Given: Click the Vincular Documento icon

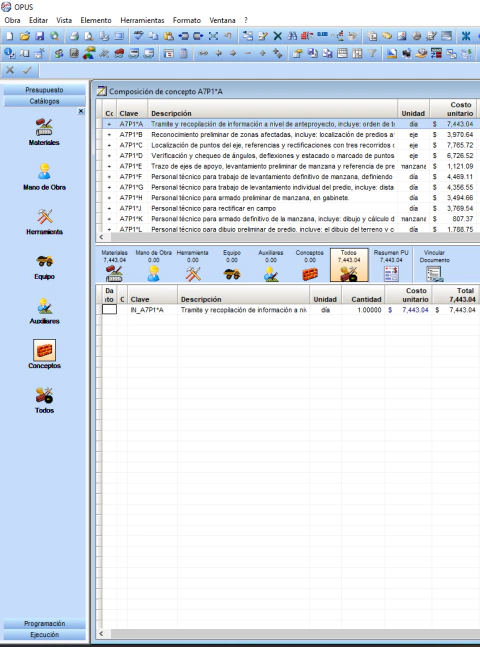Looking at the screenshot, I should [x=434, y=265].
